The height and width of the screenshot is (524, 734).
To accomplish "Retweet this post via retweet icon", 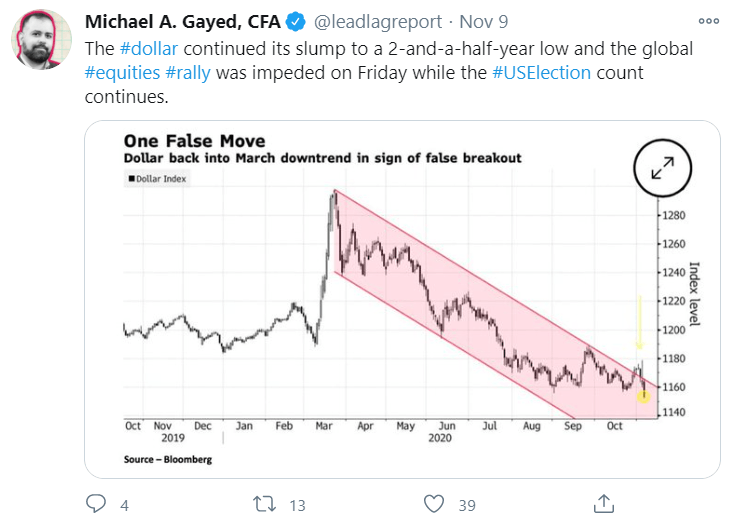I will pos(262,503).
